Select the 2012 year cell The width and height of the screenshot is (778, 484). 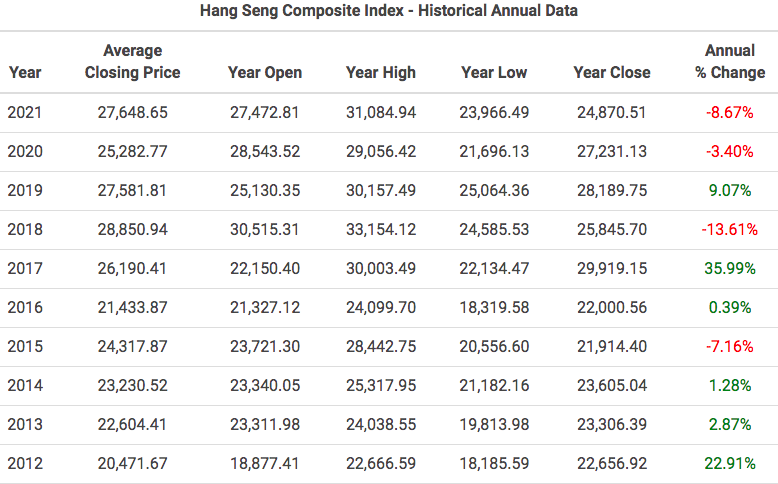[x=25, y=464]
